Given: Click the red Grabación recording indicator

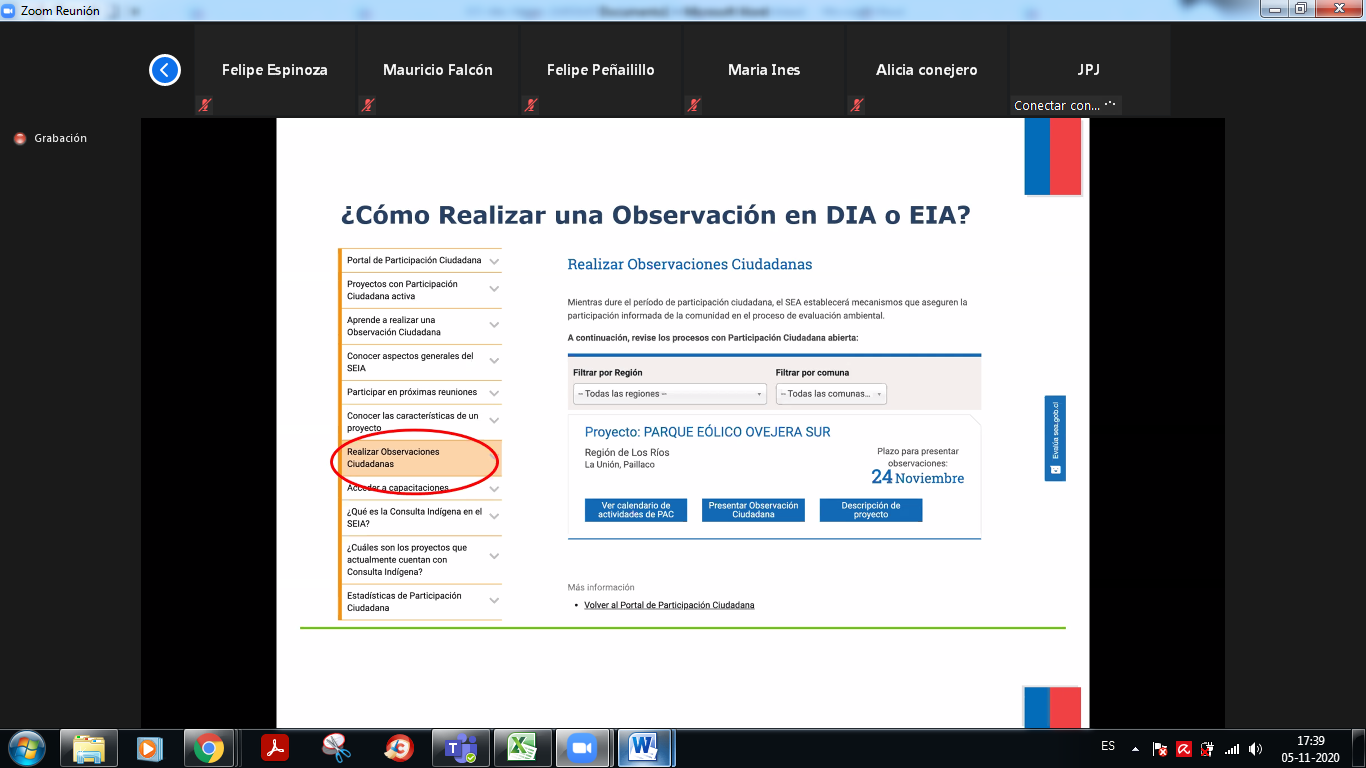Looking at the screenshot, I should pos(20,139).
